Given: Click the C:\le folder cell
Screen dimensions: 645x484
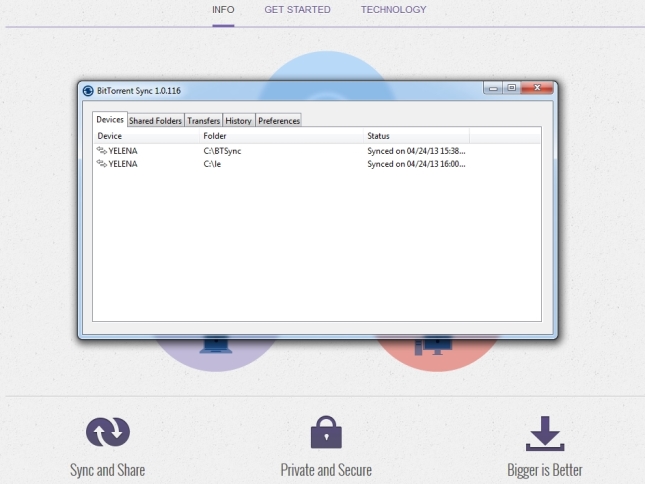Looking at the screenshot, I should [x=212, y=164].
